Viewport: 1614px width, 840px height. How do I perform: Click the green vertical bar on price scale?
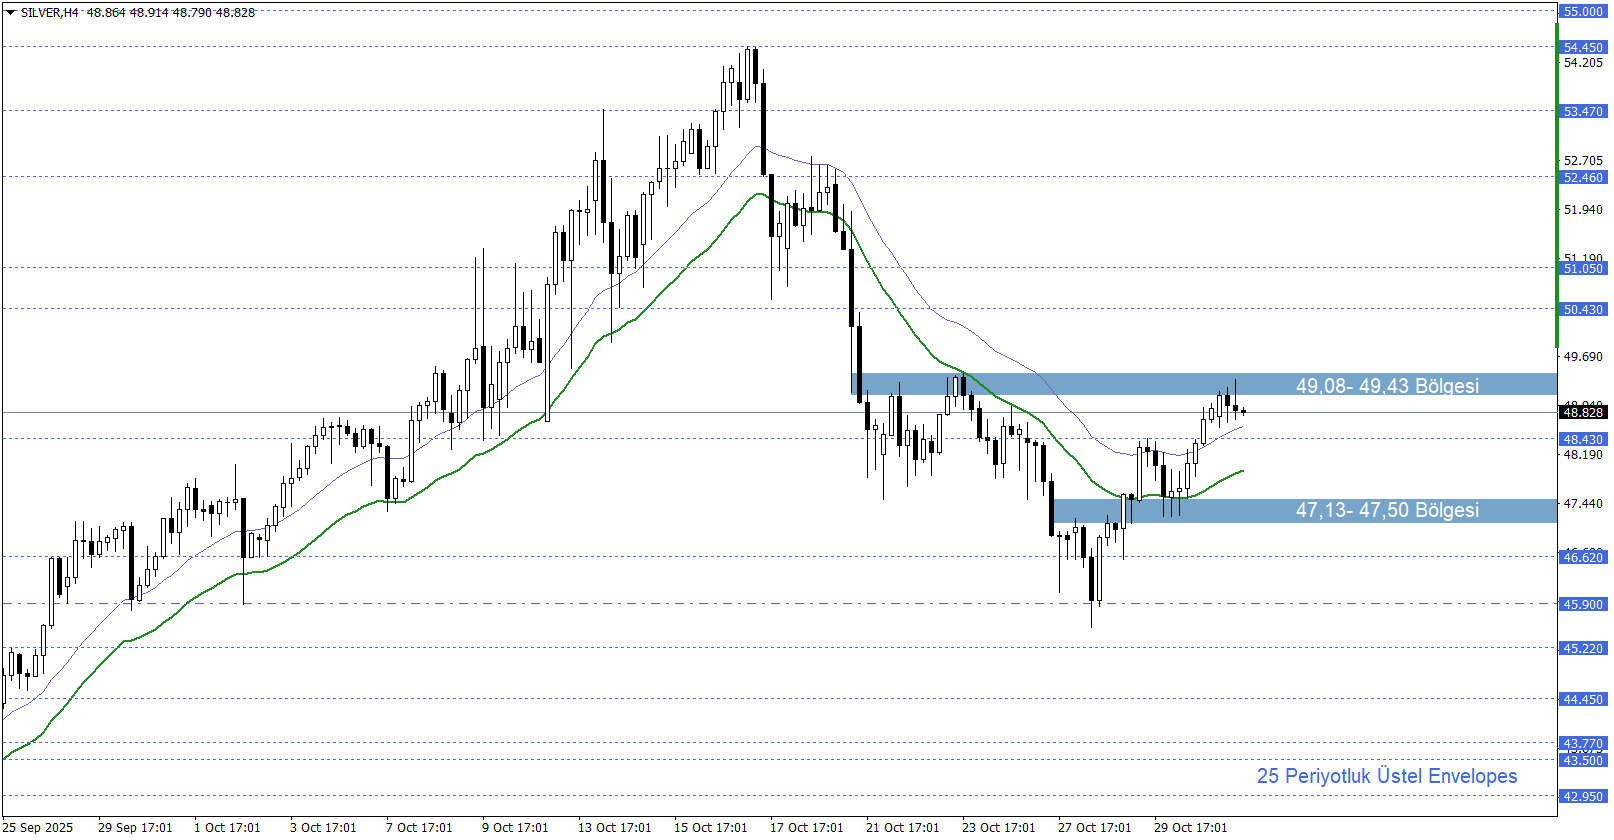[x=1557, y=180]
